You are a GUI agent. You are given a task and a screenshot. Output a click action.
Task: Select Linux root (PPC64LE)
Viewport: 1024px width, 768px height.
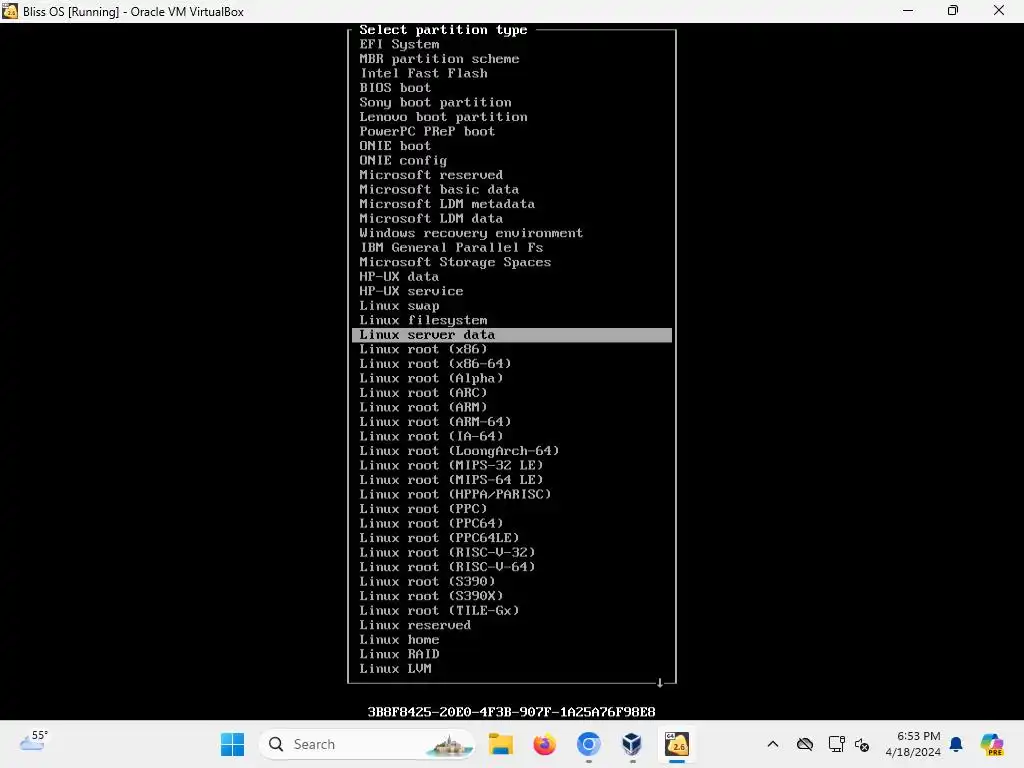tap(439, 538)
